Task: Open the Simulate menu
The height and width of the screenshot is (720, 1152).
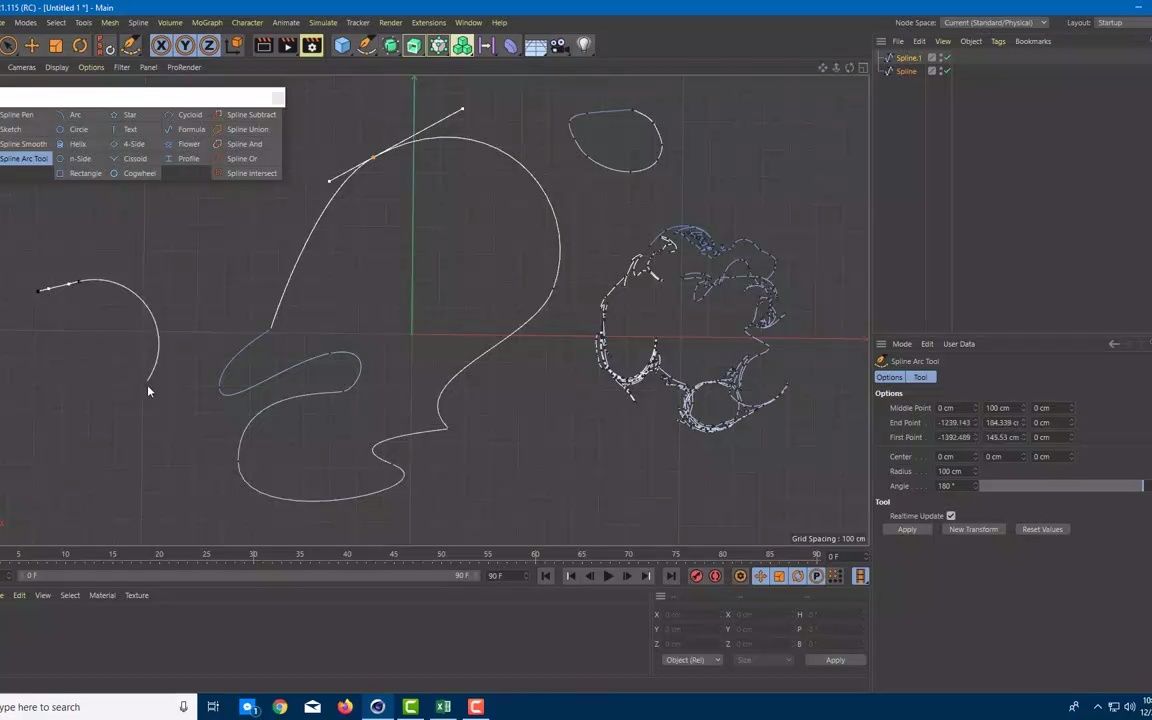Action: click(323, 23)
